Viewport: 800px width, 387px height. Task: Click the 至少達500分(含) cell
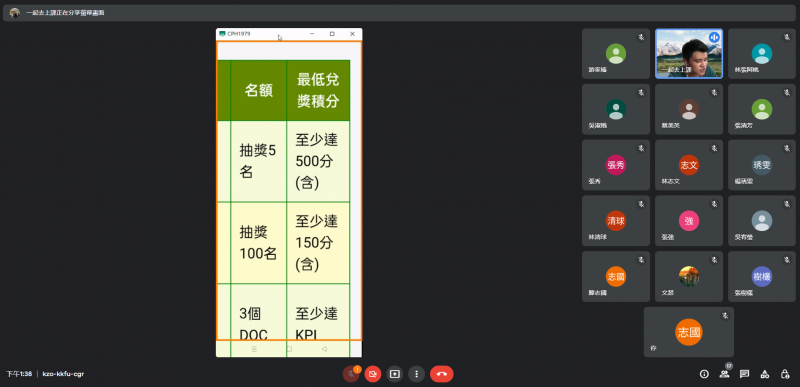click(318, 161)
